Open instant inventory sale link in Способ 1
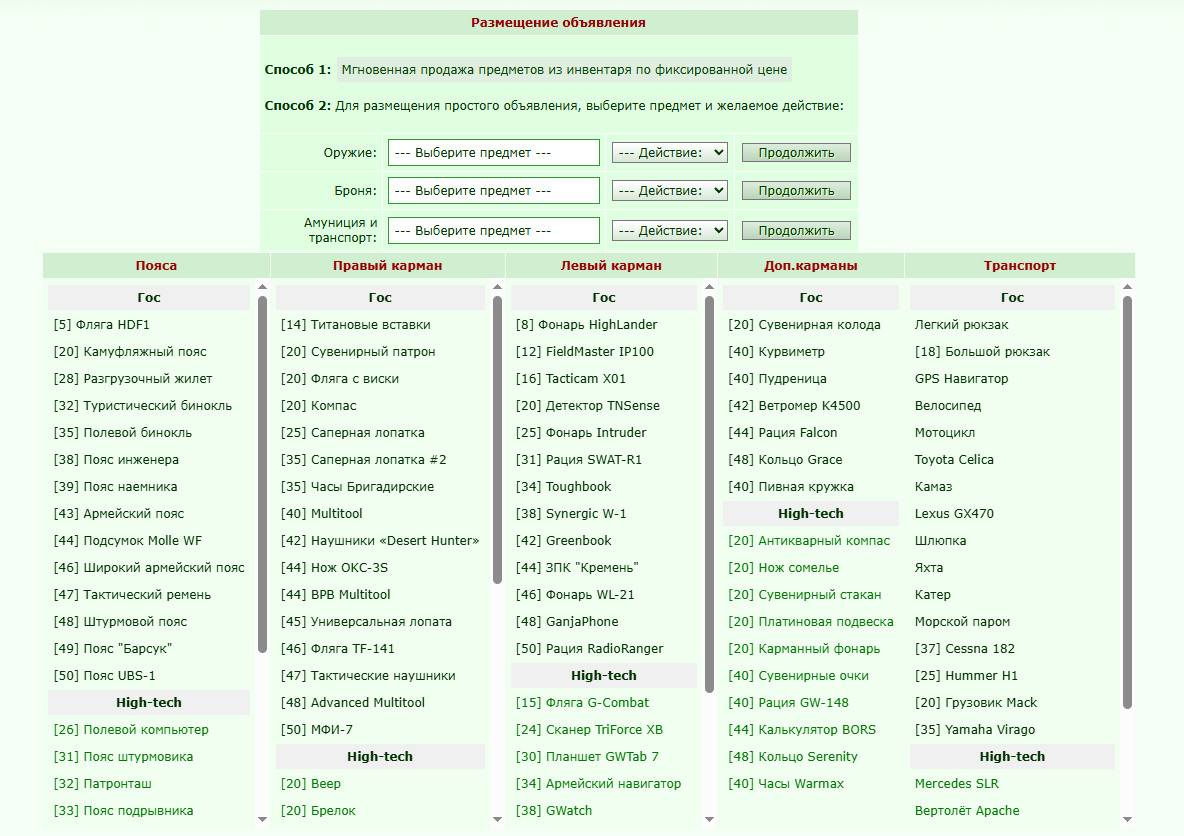Screen dimensions: 1184x836 click(564, 69)
